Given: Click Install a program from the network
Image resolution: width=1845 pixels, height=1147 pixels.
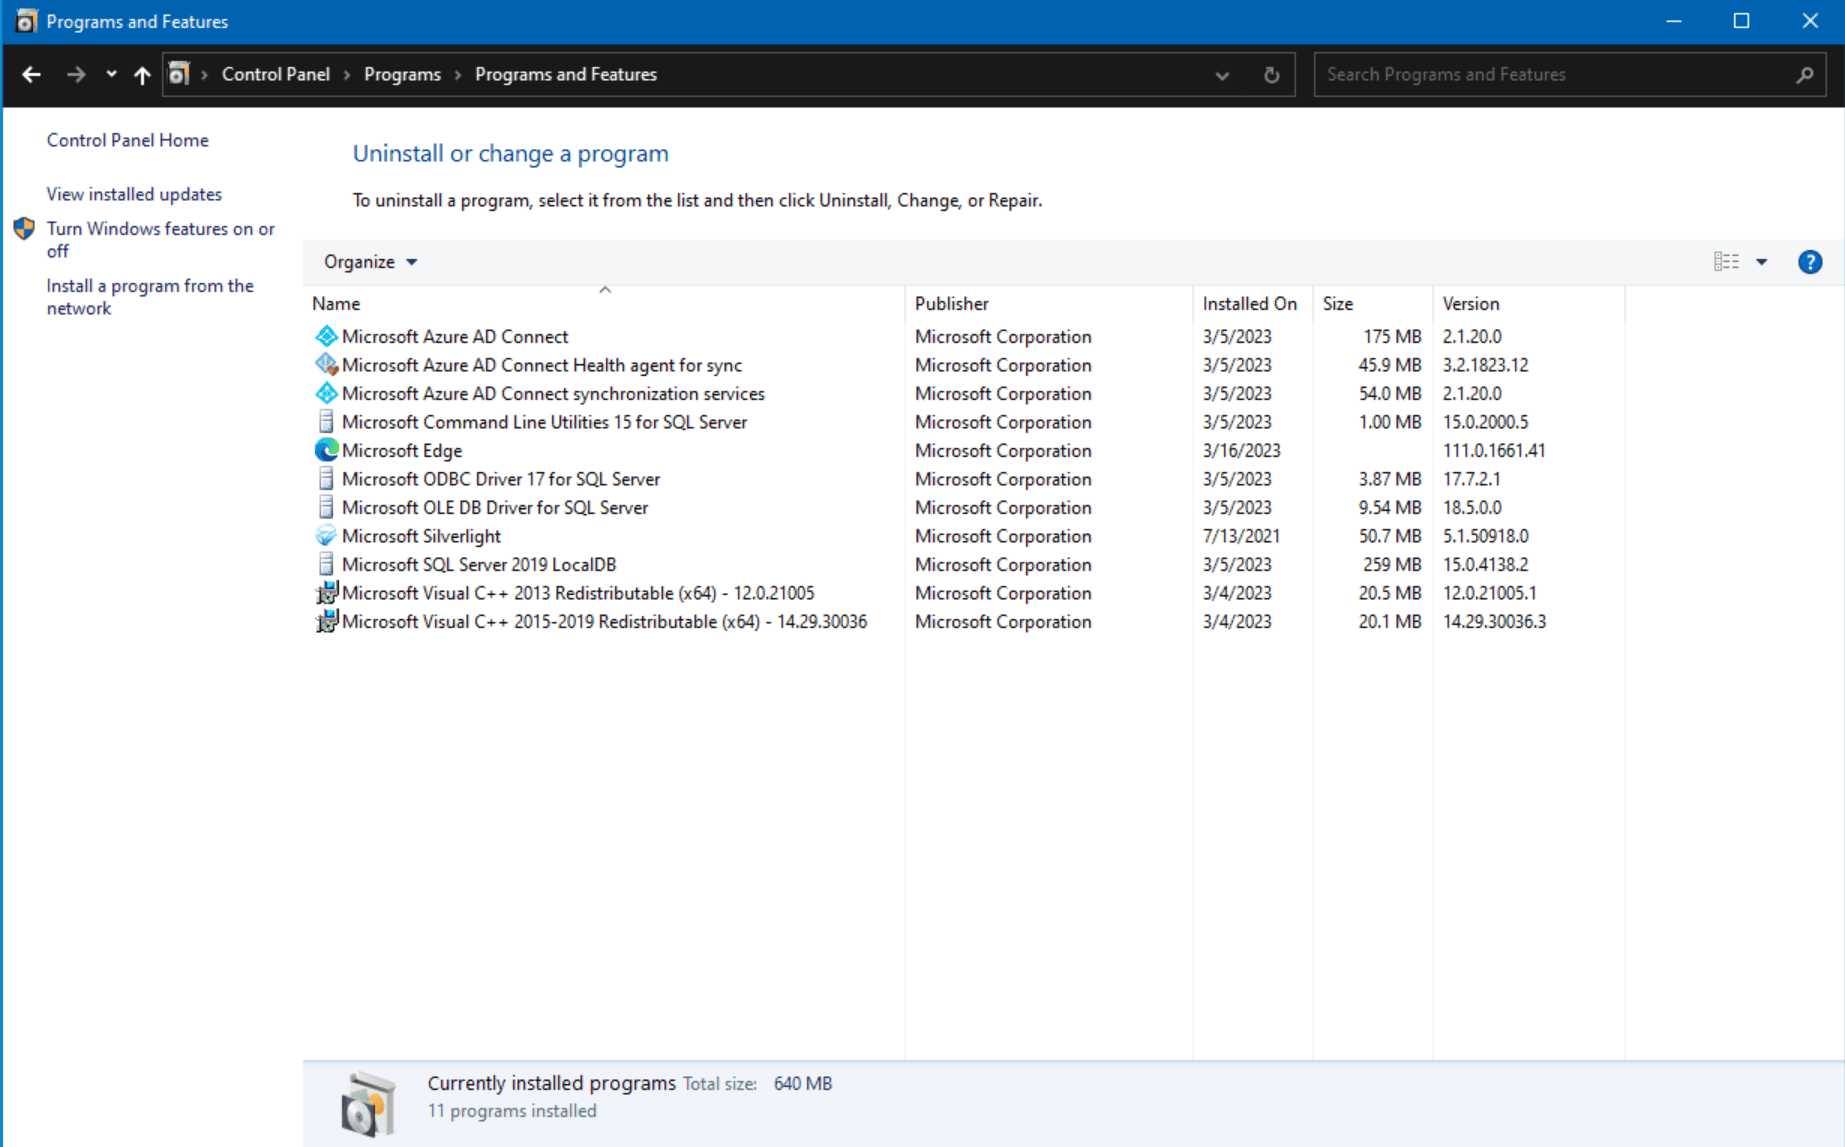Looking at the screenshot, I should point(149,296).
